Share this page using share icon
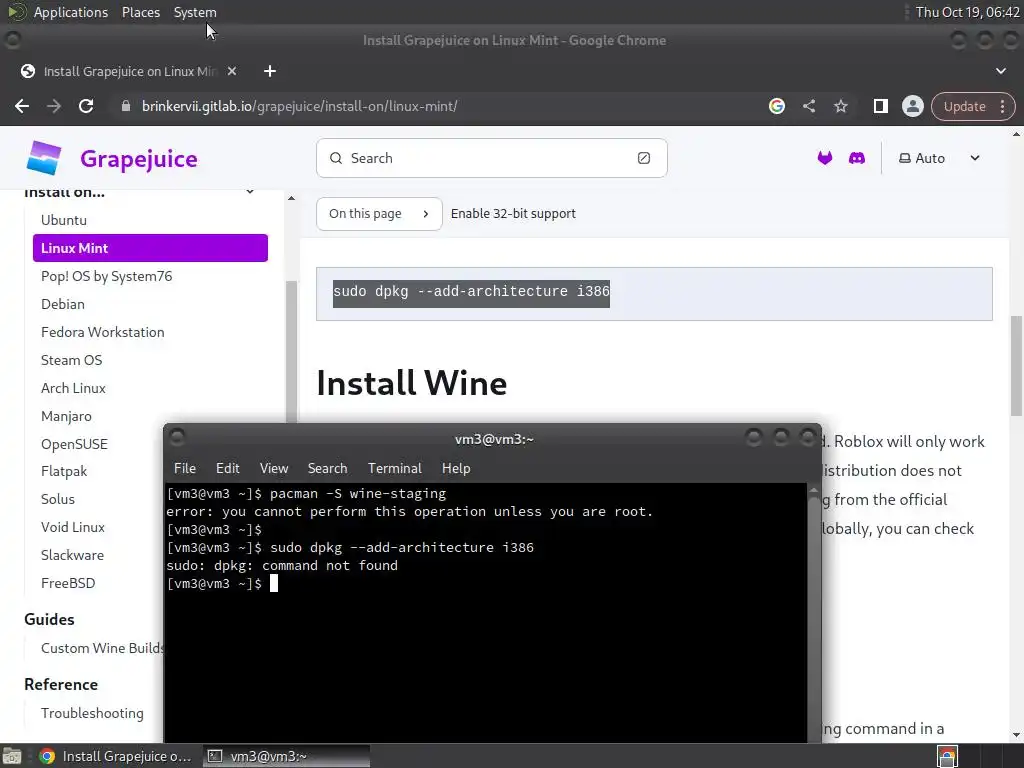This screenshot has width=1024, height=768. pyautogui.click(x=808, y=106)
